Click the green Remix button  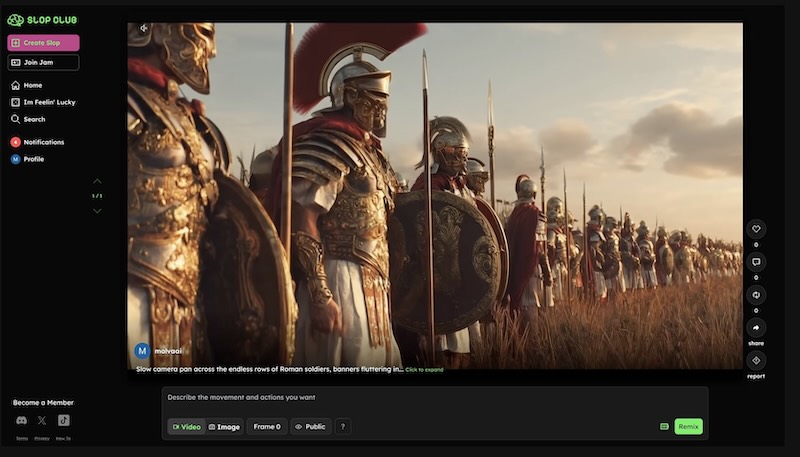[x=688, y=426]
